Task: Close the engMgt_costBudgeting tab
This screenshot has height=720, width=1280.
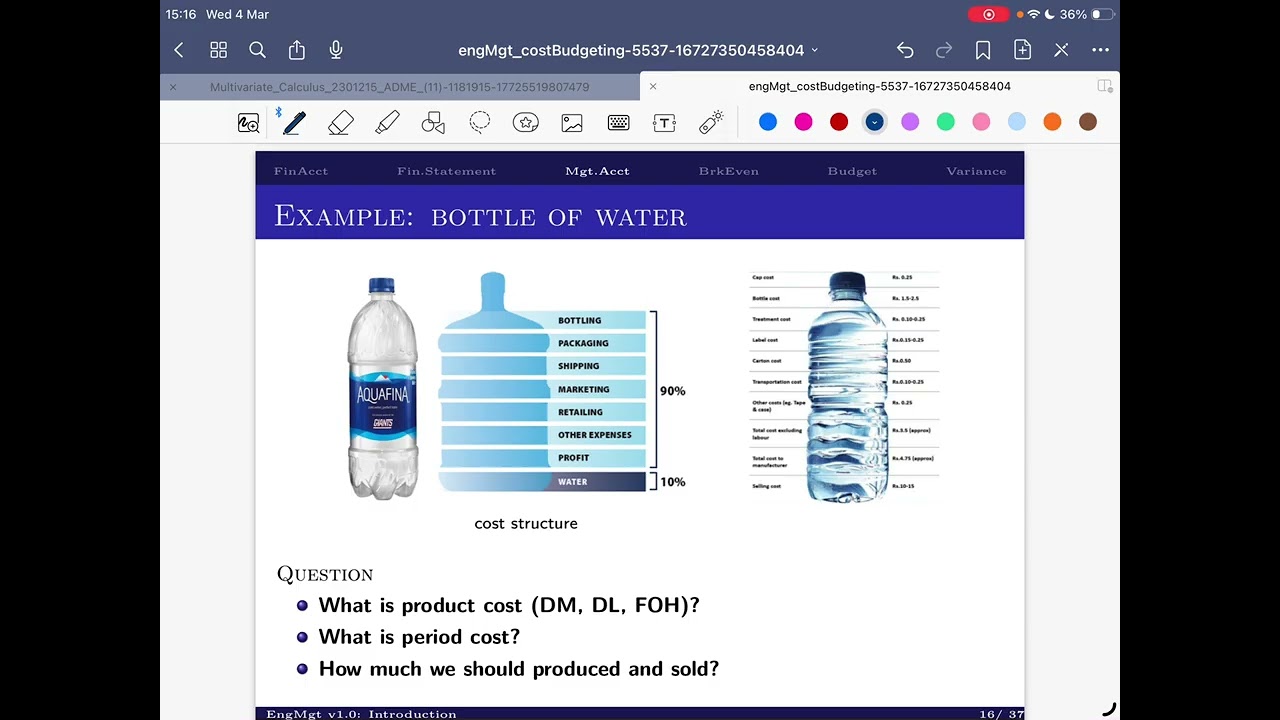Action: tap(653, 87)
